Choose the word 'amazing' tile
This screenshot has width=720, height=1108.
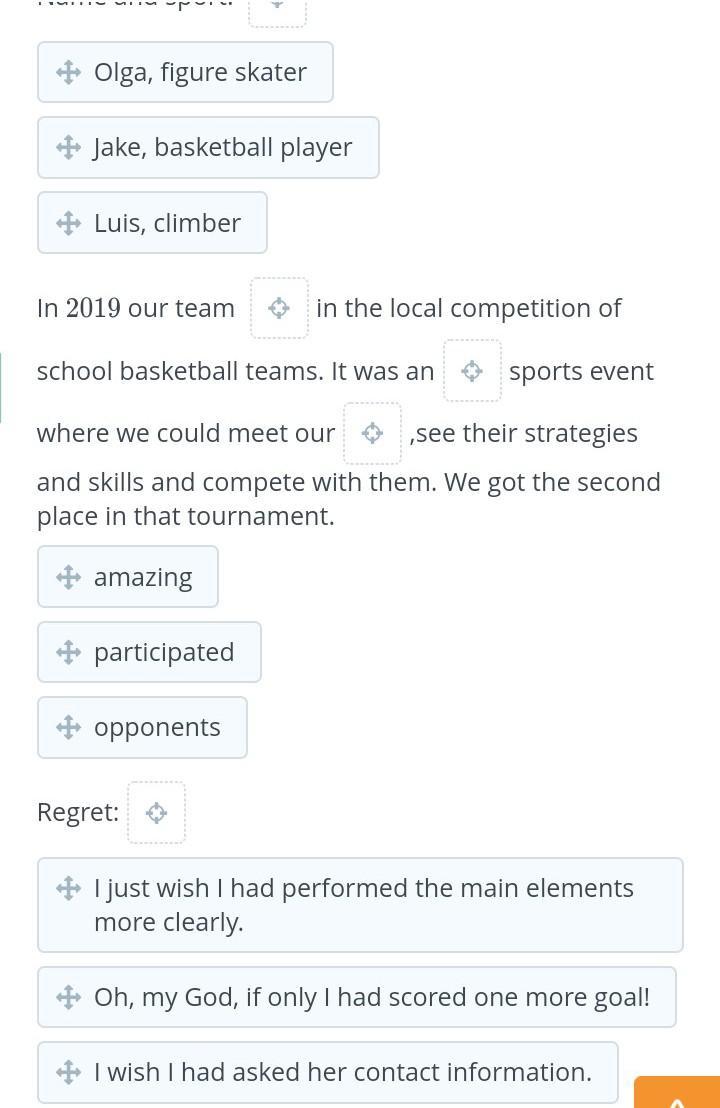click(142, 577)
